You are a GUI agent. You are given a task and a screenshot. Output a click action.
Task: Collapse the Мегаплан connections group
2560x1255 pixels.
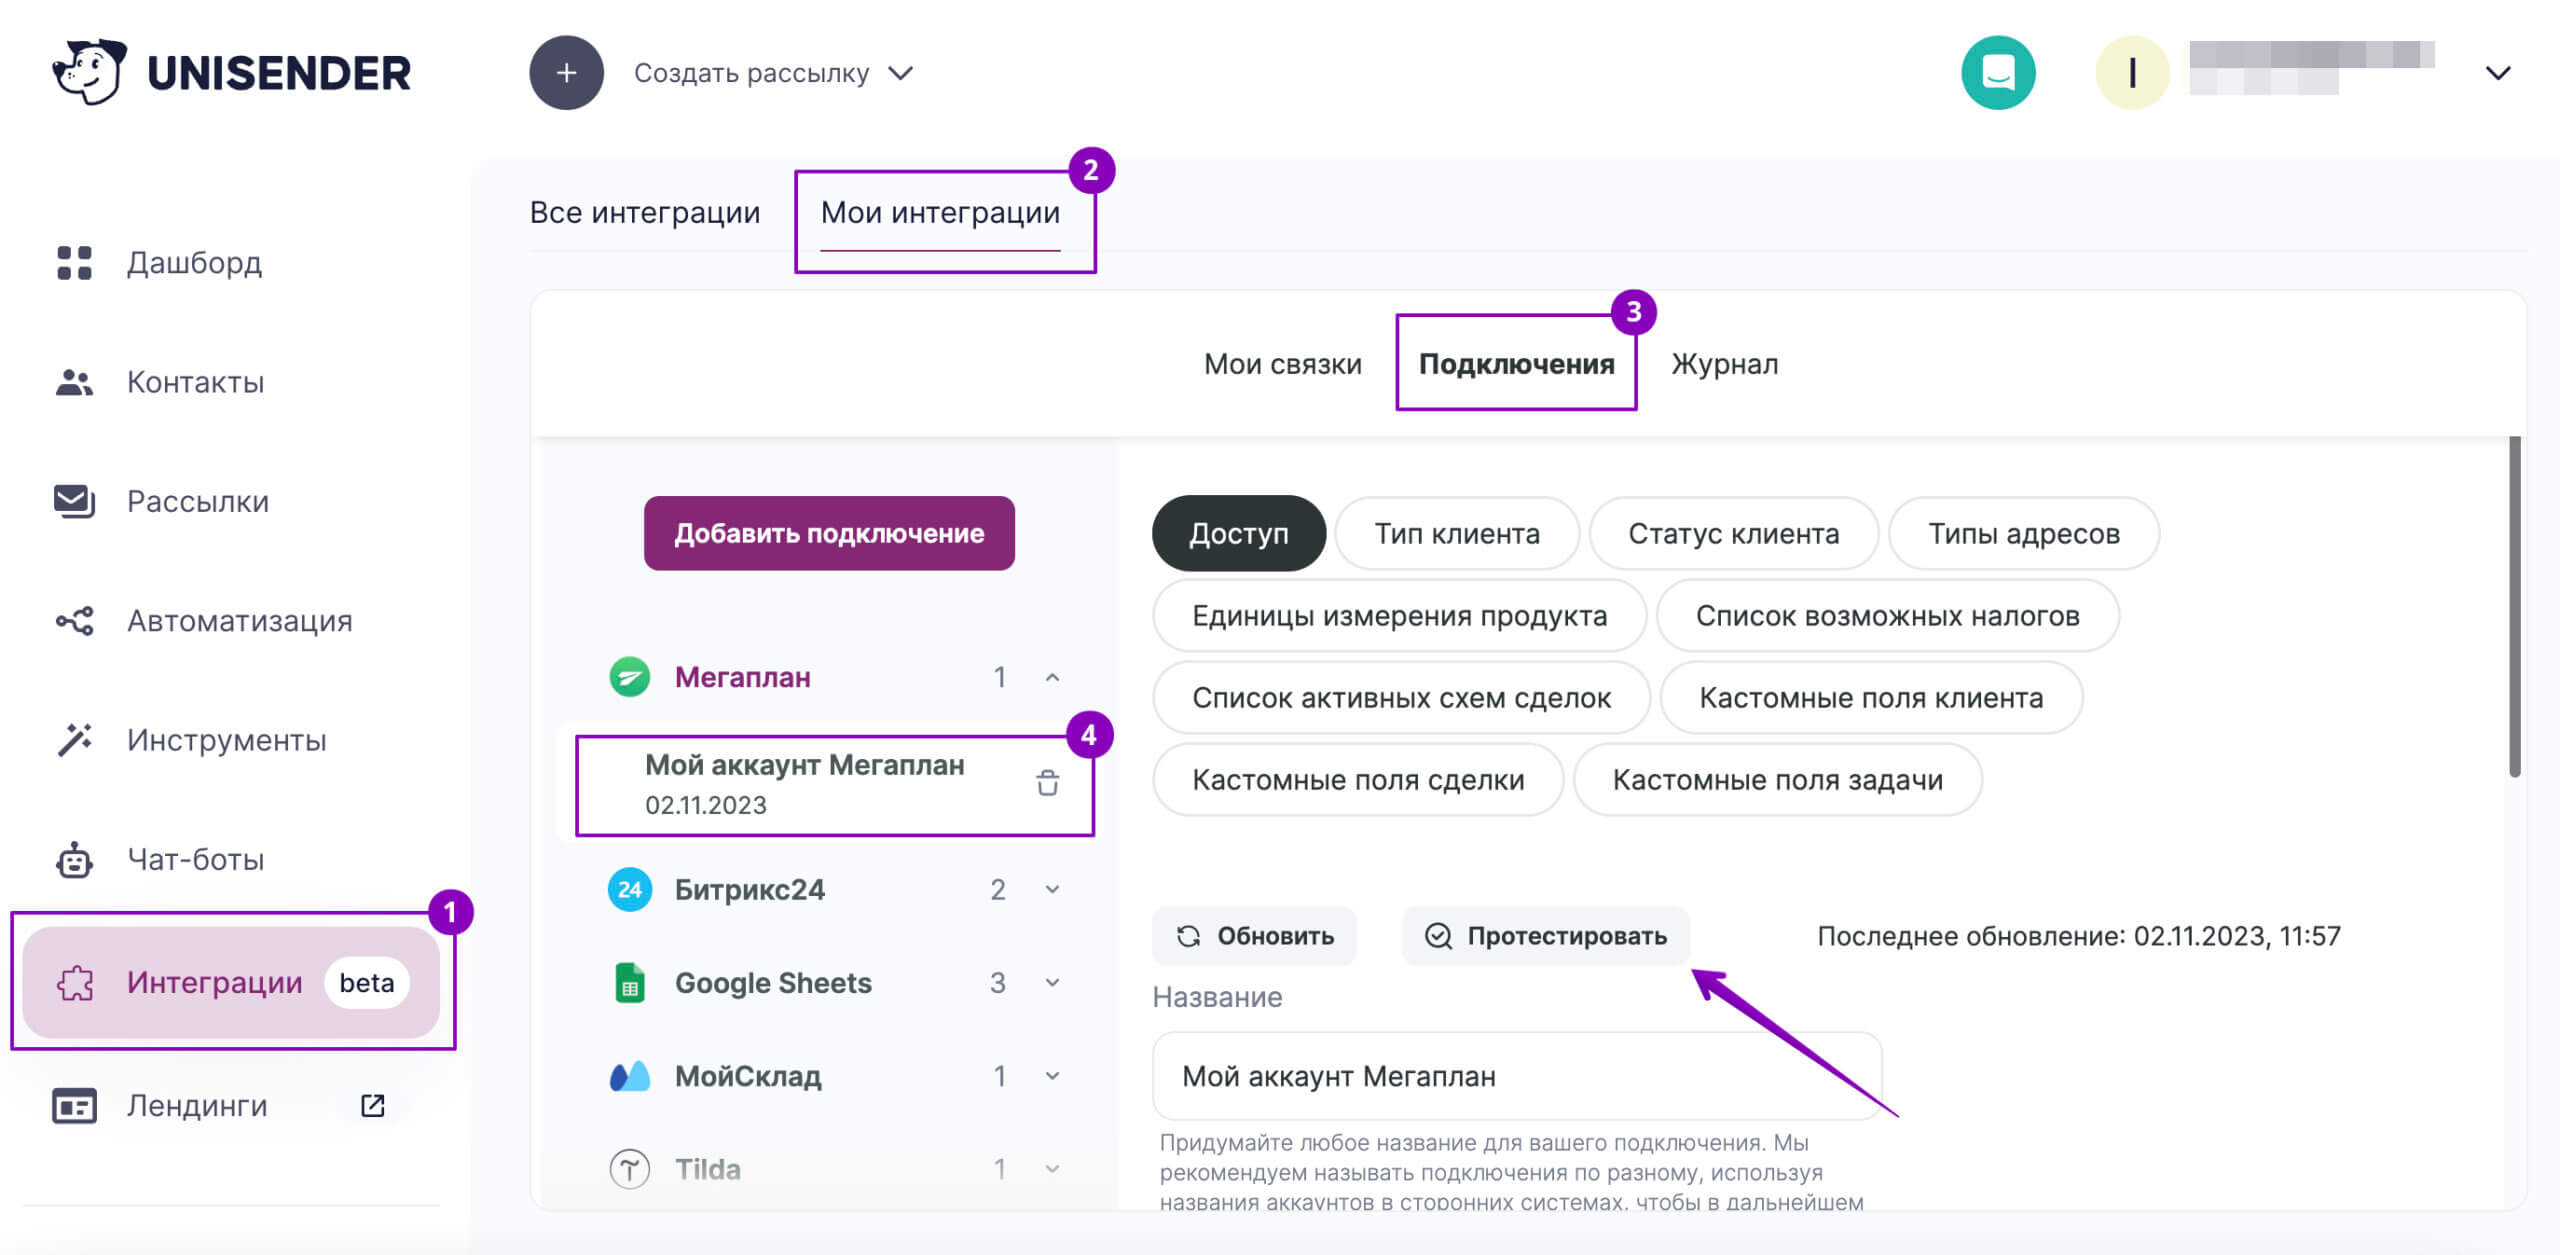(1052, 677)
